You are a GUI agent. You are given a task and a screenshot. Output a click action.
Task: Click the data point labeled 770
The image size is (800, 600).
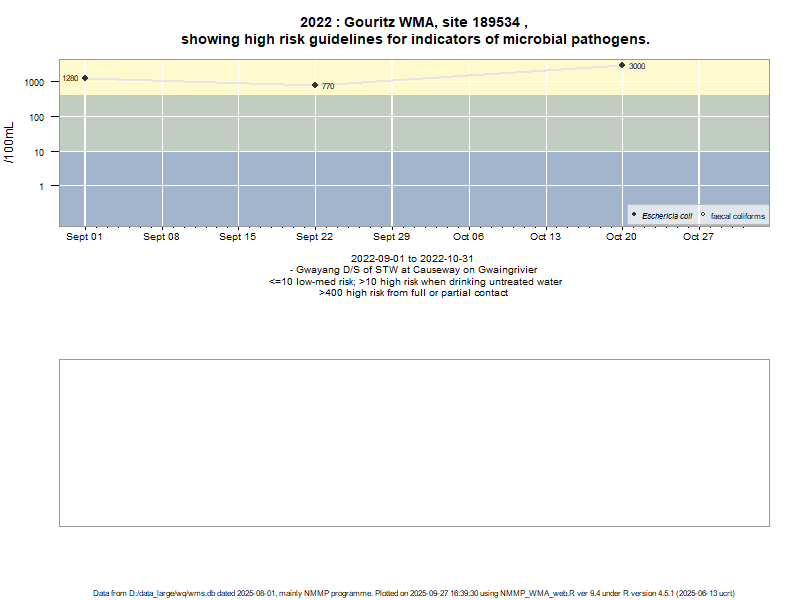315,85
